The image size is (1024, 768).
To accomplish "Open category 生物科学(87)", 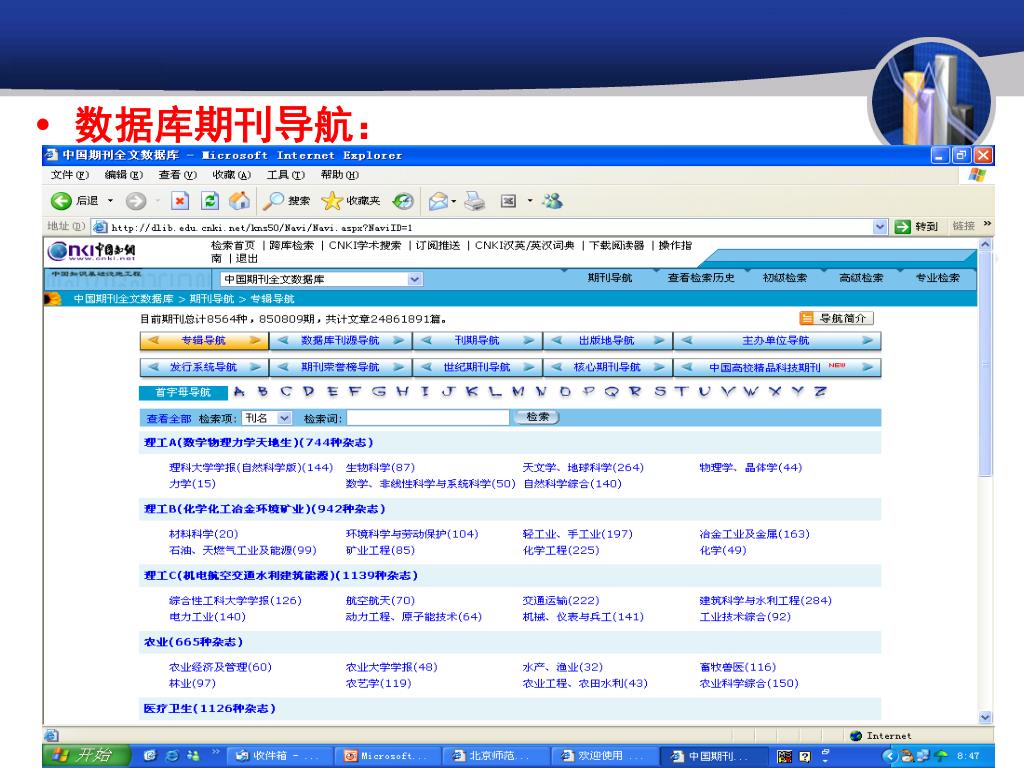I will pyautogui.click(x=380, y=467).
